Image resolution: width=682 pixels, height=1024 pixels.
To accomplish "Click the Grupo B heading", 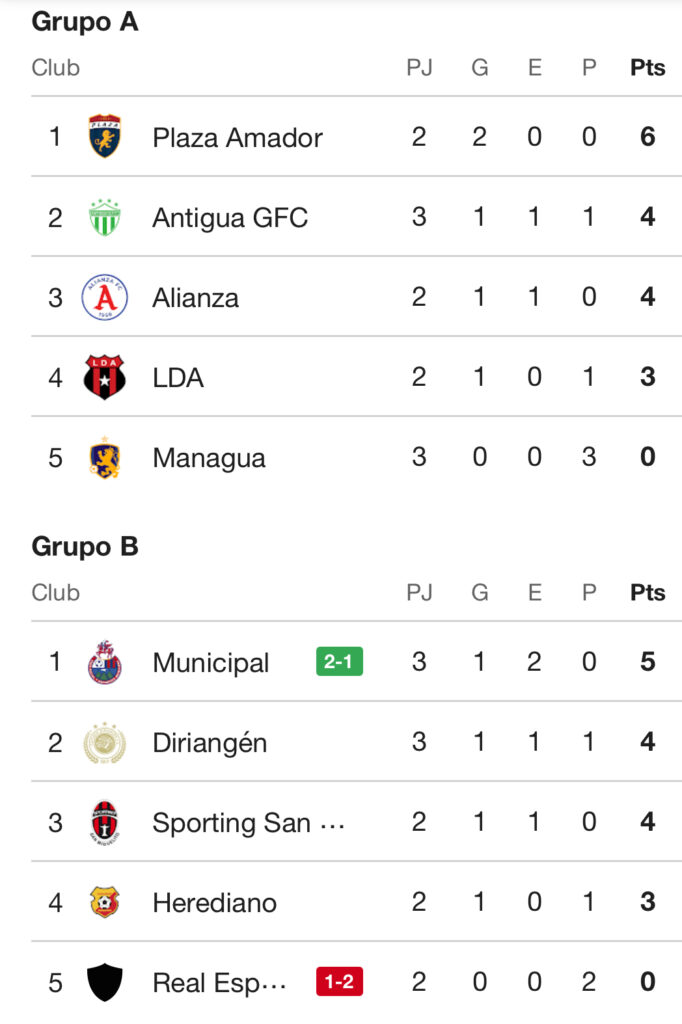I will point(85,546).
